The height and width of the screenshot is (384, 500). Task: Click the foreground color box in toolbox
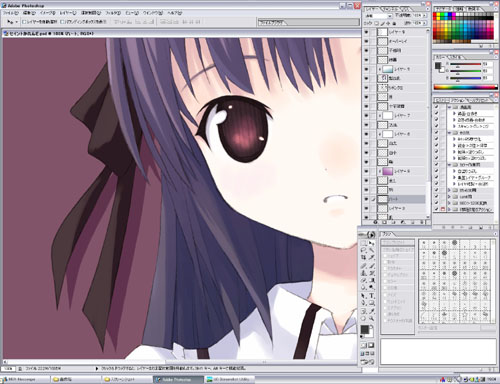pos(365,329)
